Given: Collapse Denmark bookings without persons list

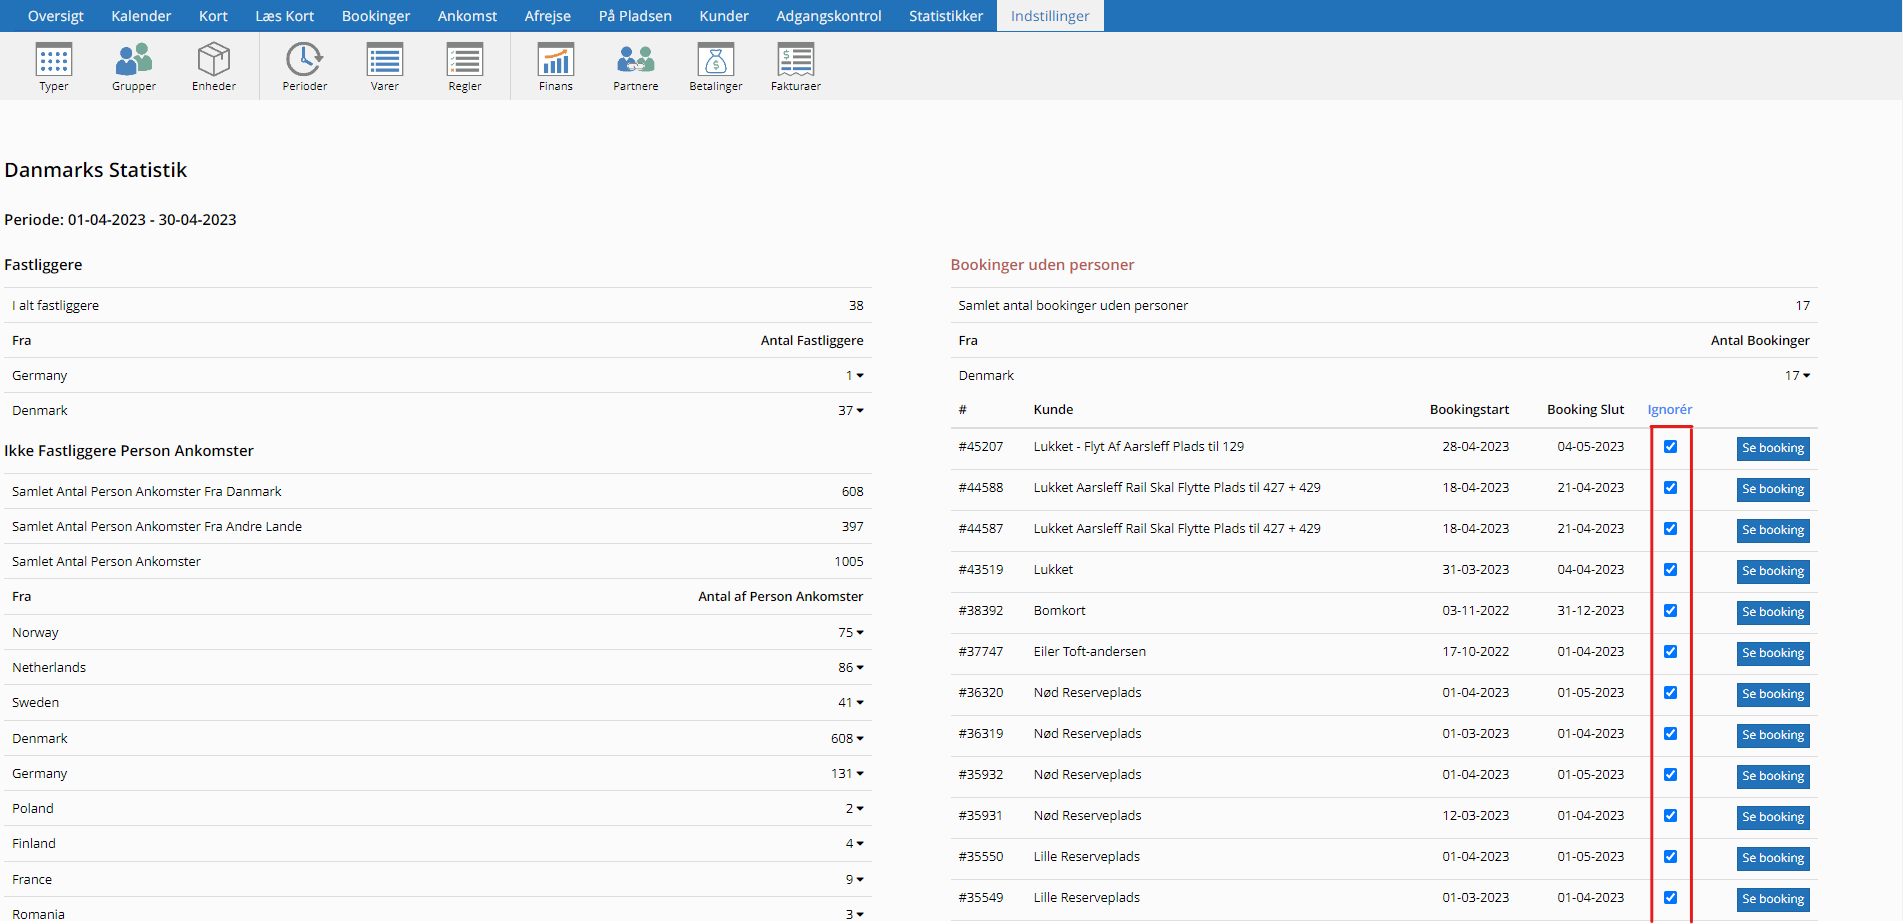Looking at the screenshot, I should (x=1798, y=376).
